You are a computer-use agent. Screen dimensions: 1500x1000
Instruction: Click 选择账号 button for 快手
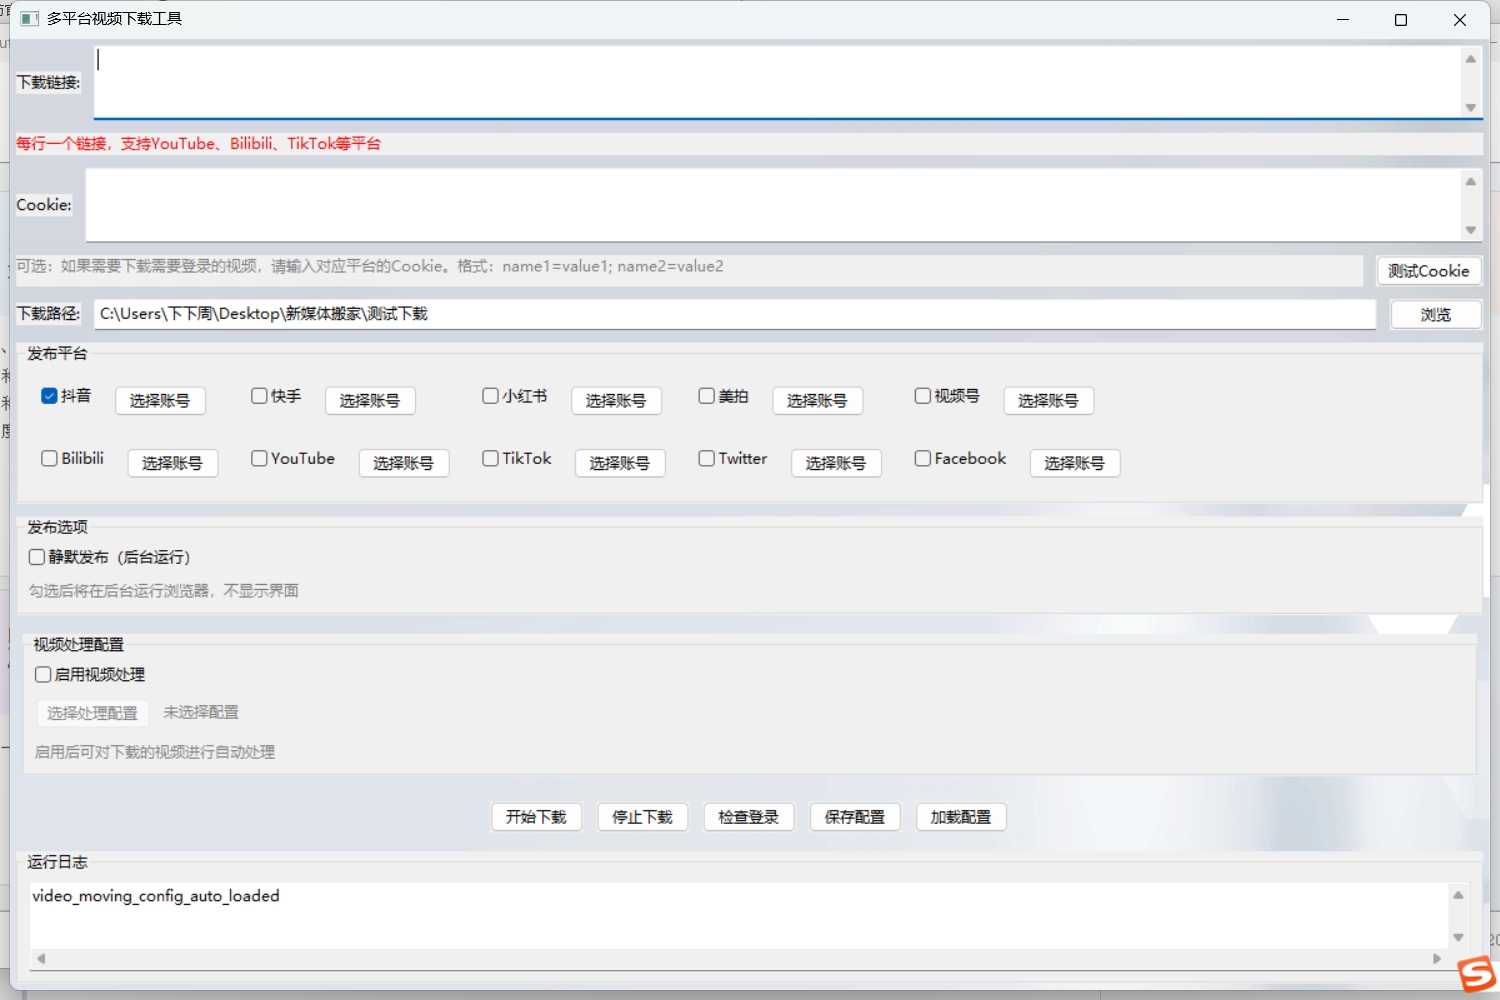[370, 401]
